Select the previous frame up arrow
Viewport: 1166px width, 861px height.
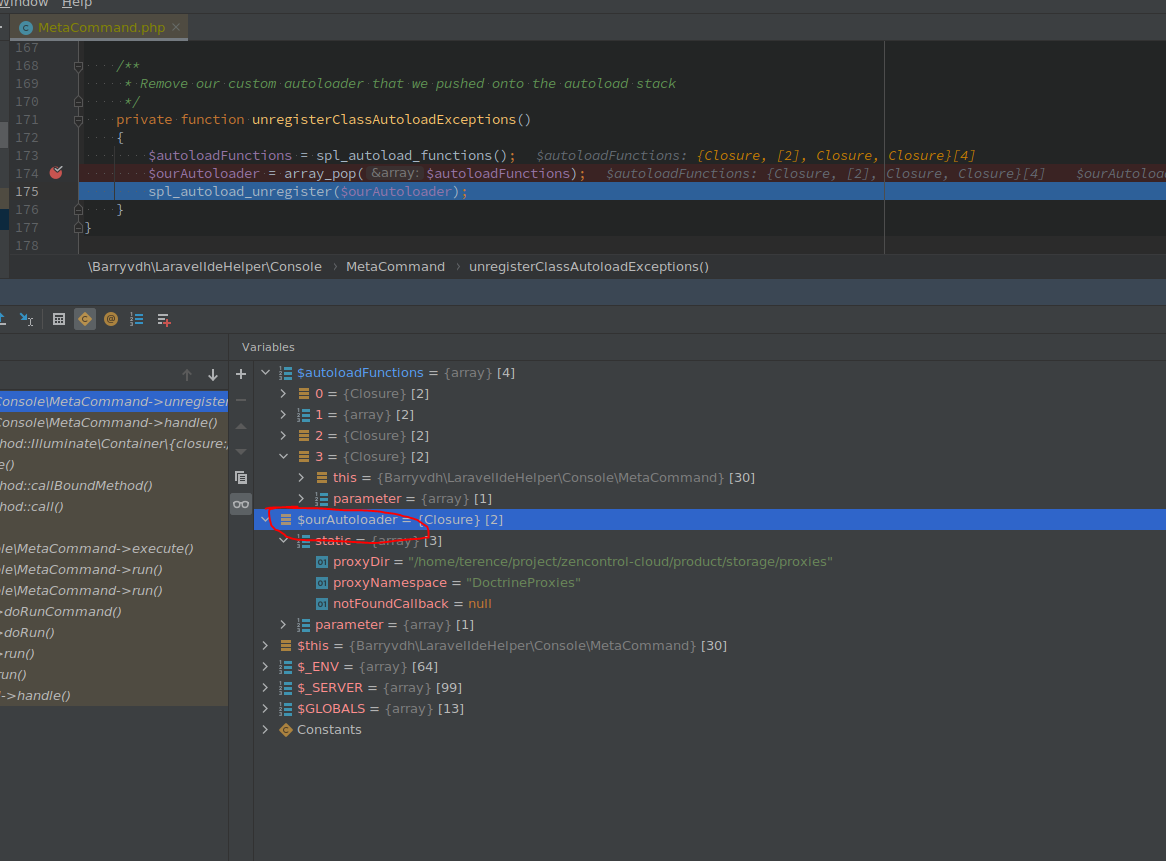187,375
